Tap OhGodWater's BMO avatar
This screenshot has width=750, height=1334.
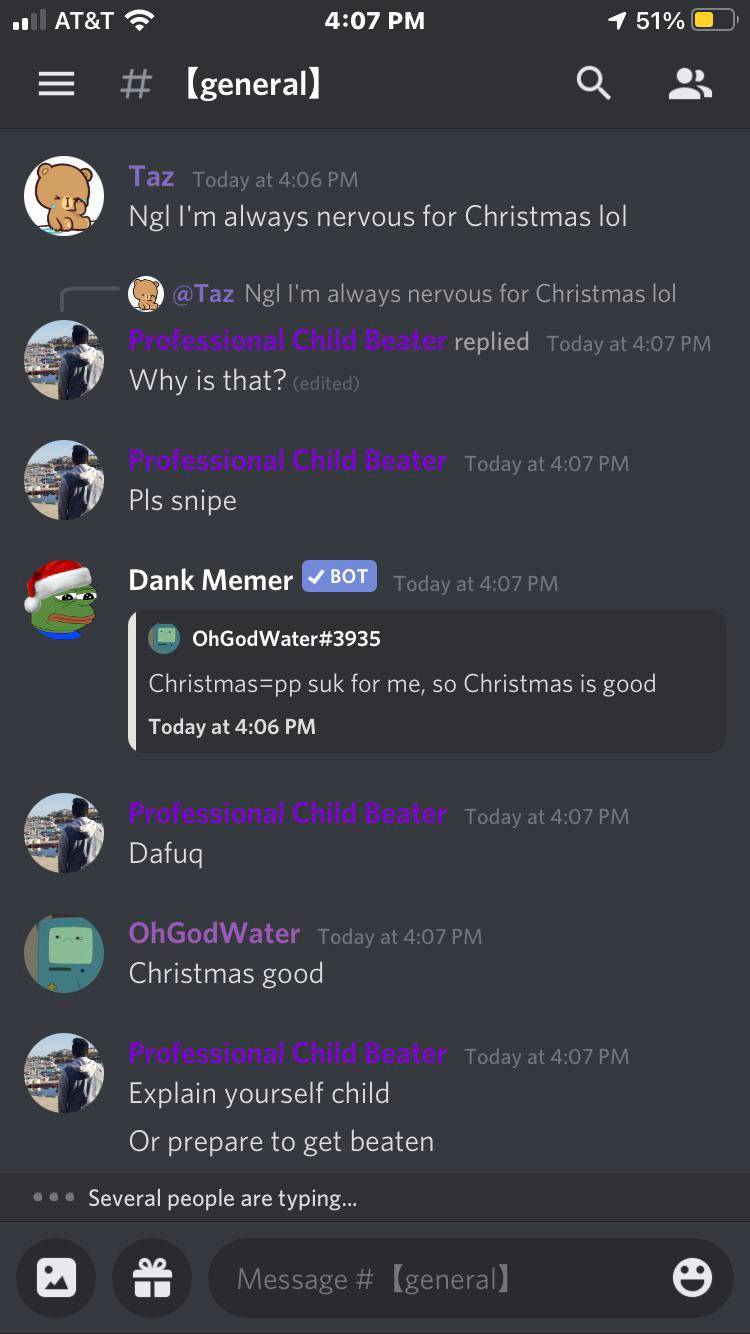(x=64, y=954)
